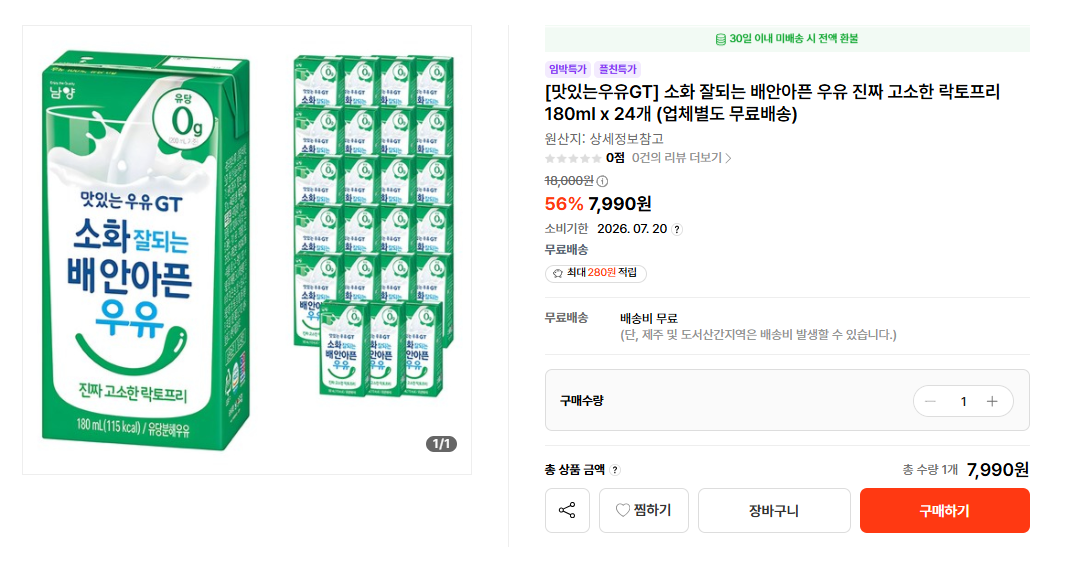Click the quantity number field
This screenshot has width=1084, height=576.
point(963,402)
